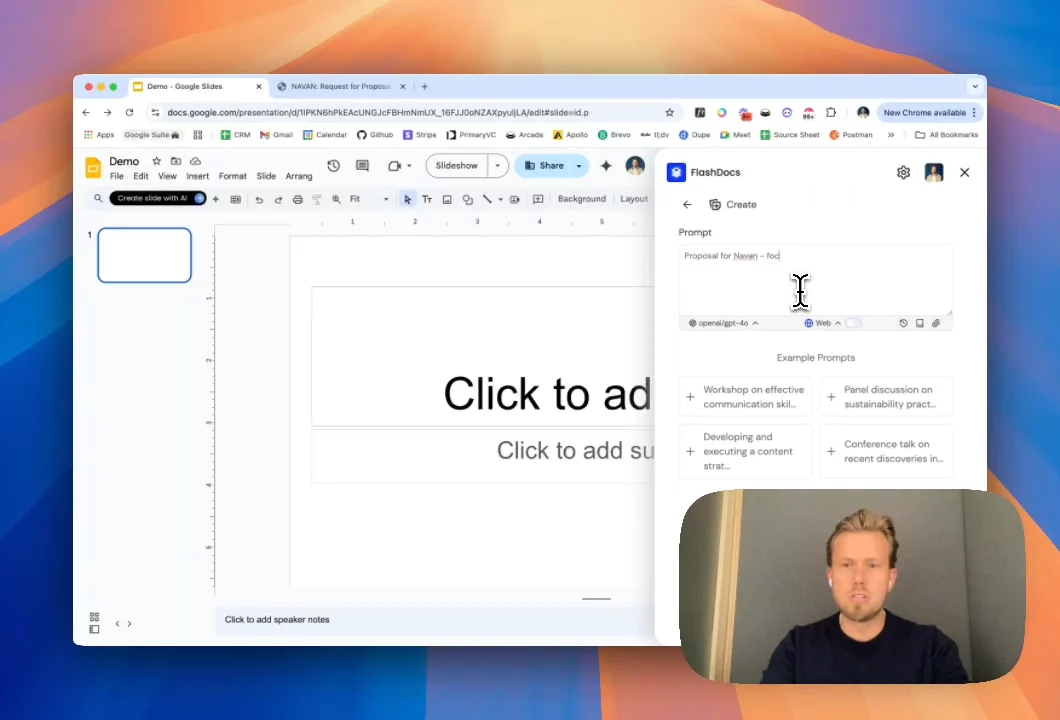Click the Background button in toolbar
This screenshot has height=720, width=1060.
tap(581, 199)
